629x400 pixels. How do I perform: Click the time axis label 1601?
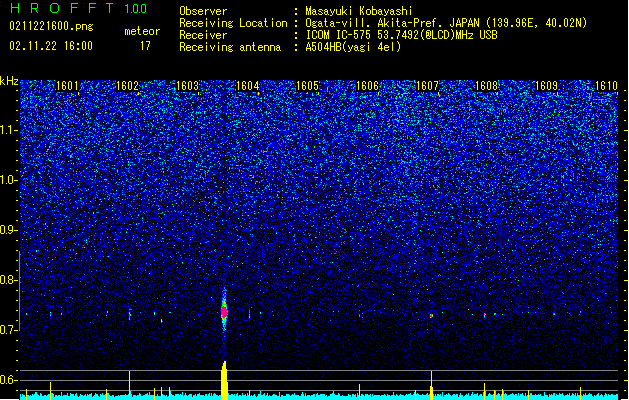[x=67, y=85]
